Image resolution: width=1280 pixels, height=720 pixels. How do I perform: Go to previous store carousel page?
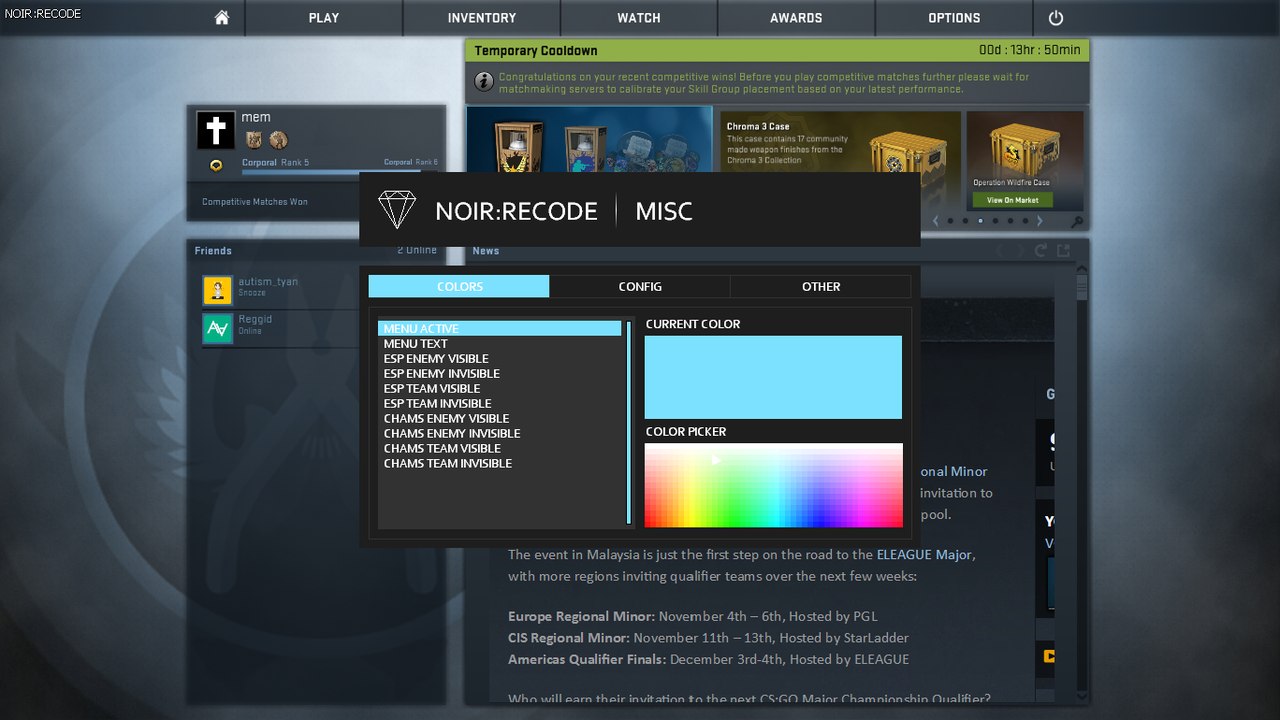pos(935,221)
